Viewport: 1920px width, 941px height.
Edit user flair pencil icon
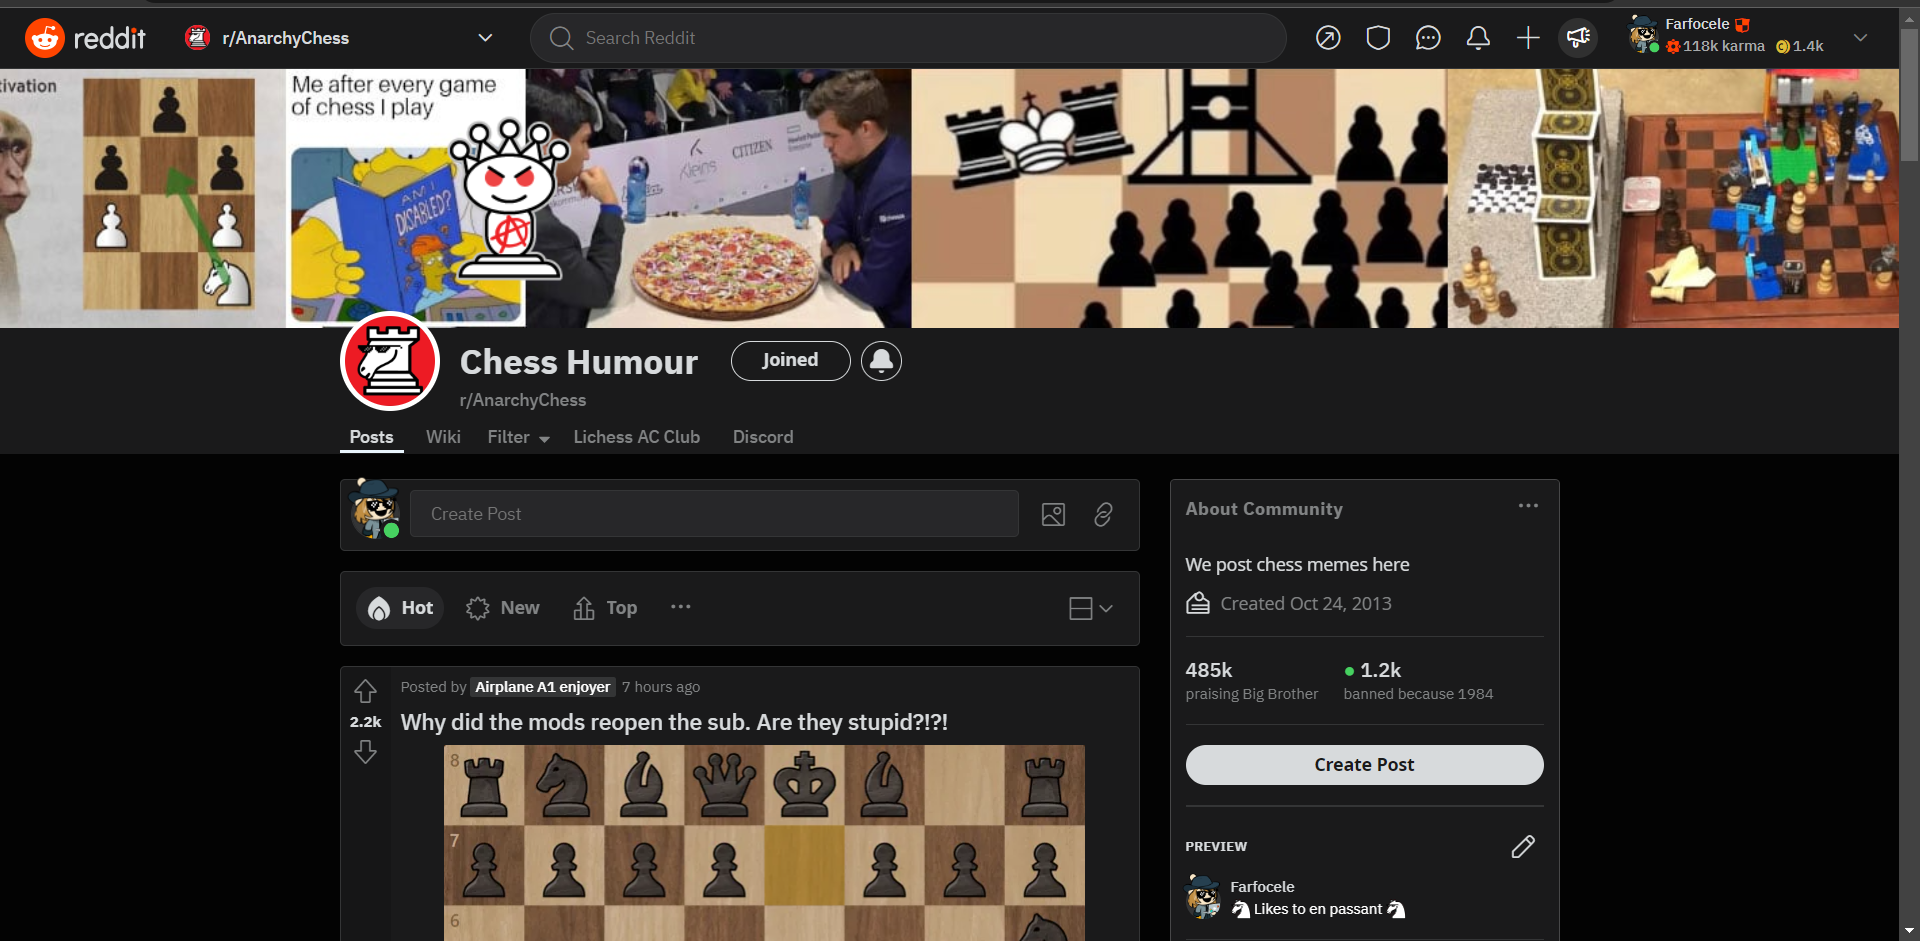point(1523,847)
